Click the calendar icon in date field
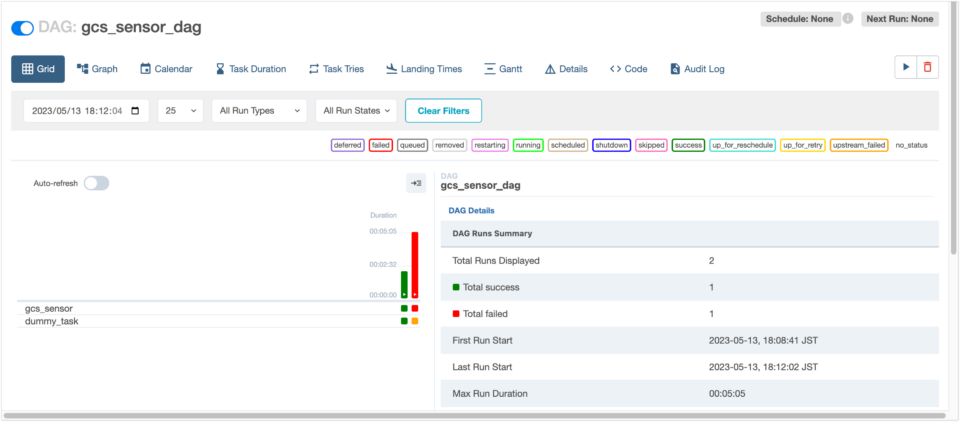960x422 pixels. [x=136, y=111]
